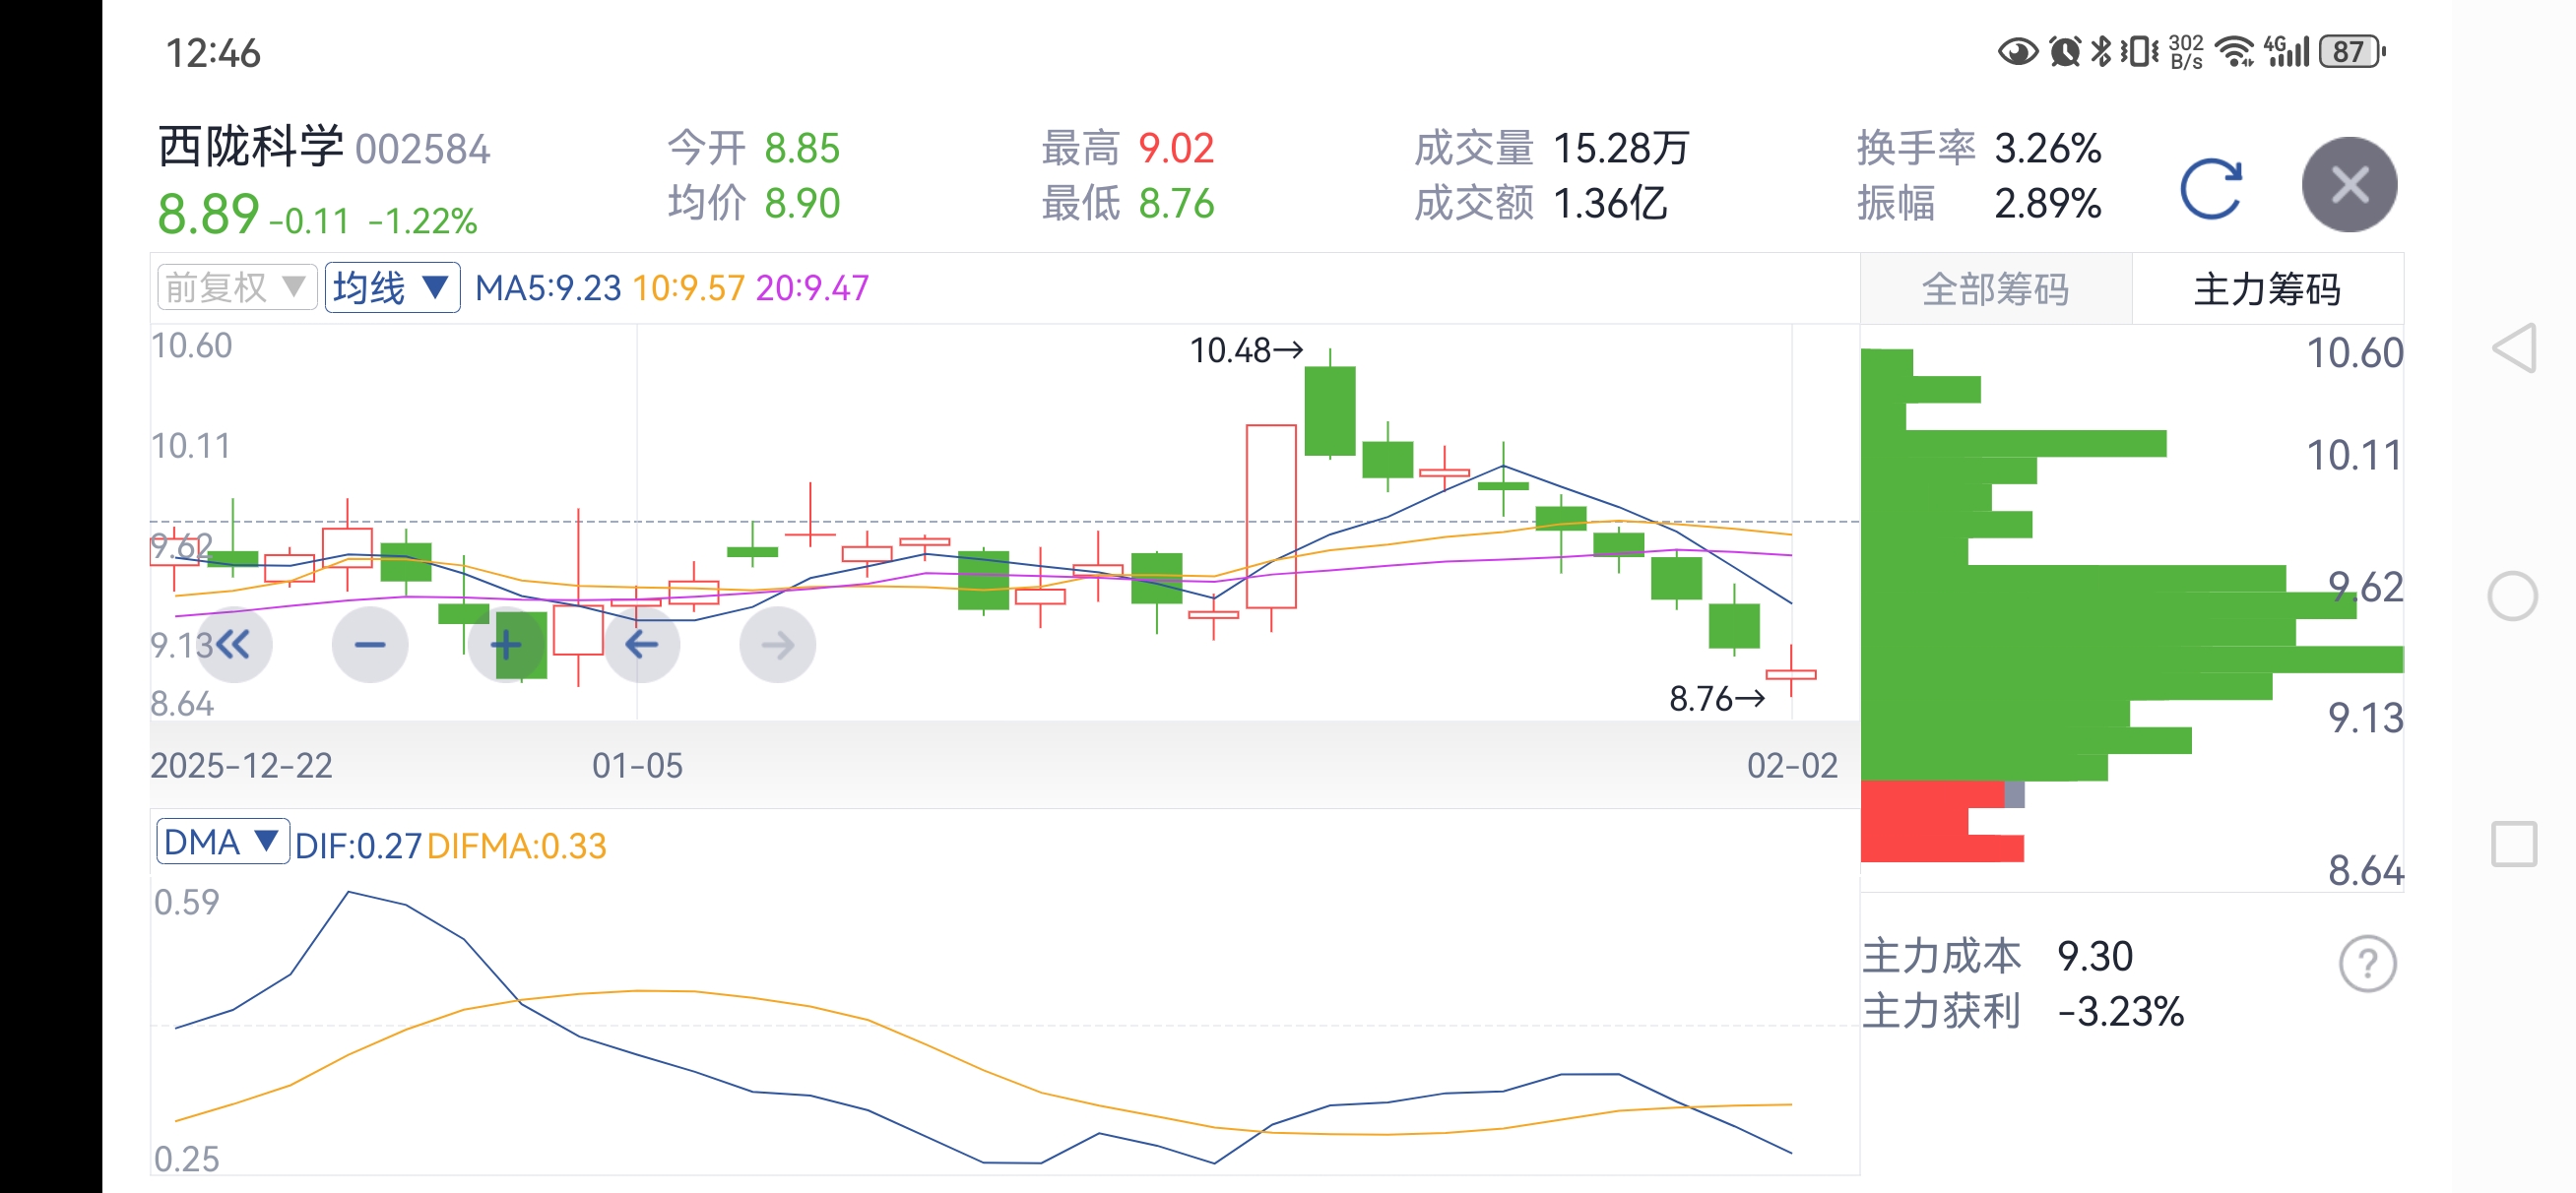Tap the zoom in plus button
Image resolution: width=2576 pixels, height=1193 pixels.
tap(506, 645)
